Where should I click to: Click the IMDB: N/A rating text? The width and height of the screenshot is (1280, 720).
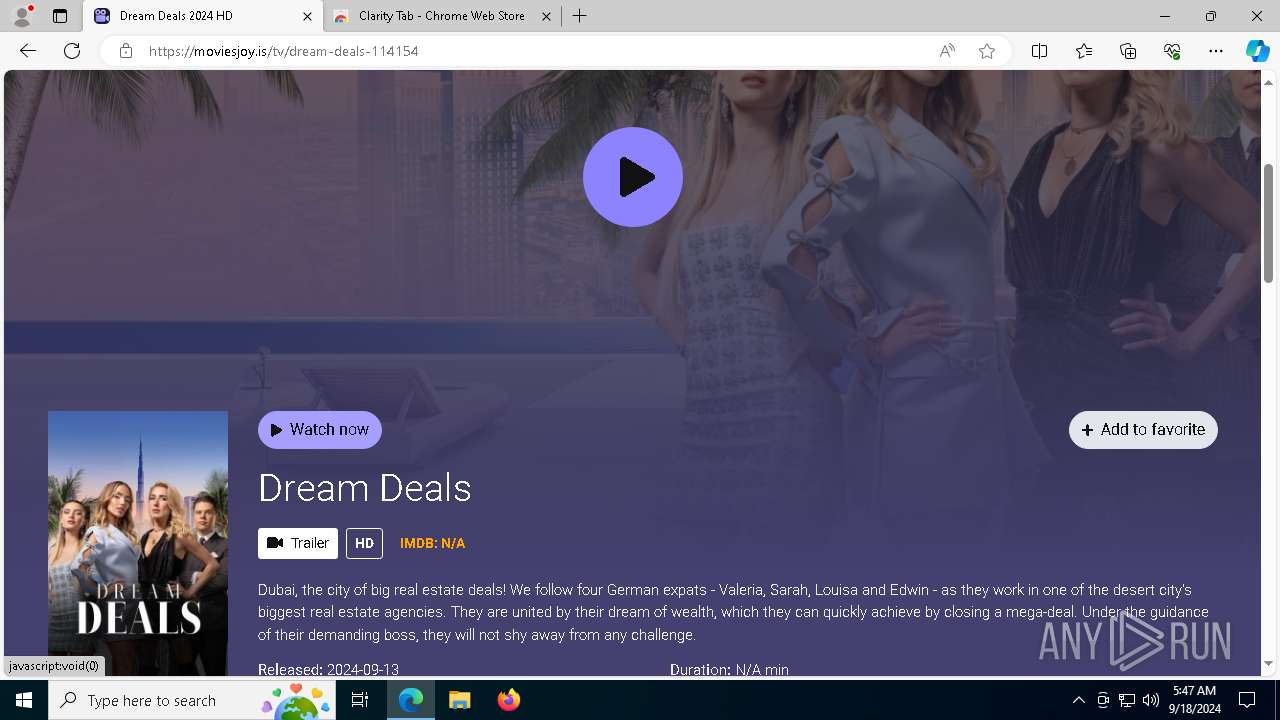coord(432,543)
